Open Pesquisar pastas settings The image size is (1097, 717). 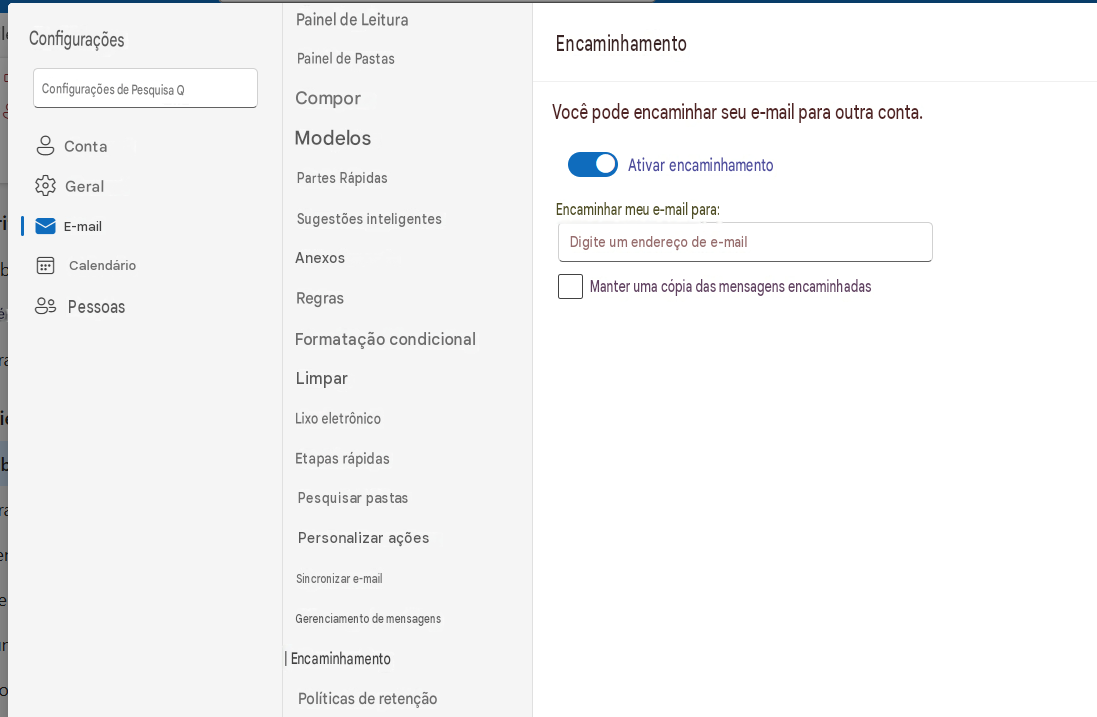[353, 498]
